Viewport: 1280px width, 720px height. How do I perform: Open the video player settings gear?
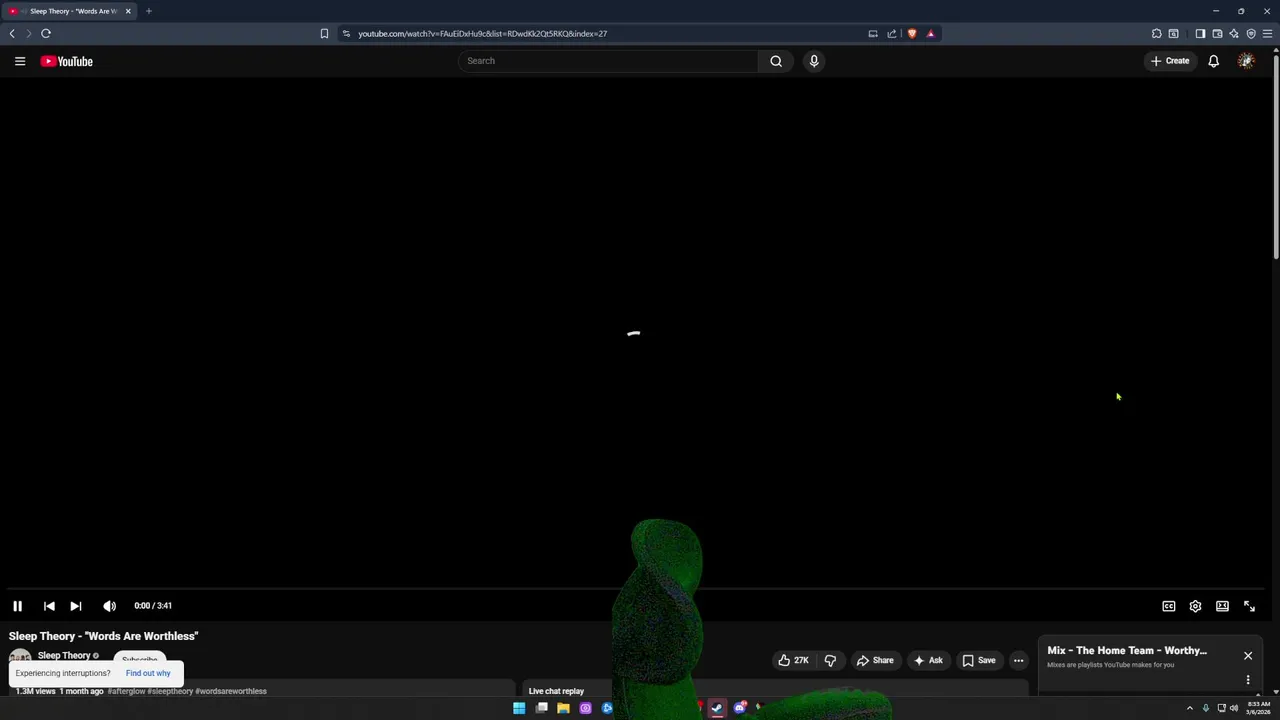coord(1195,606)
